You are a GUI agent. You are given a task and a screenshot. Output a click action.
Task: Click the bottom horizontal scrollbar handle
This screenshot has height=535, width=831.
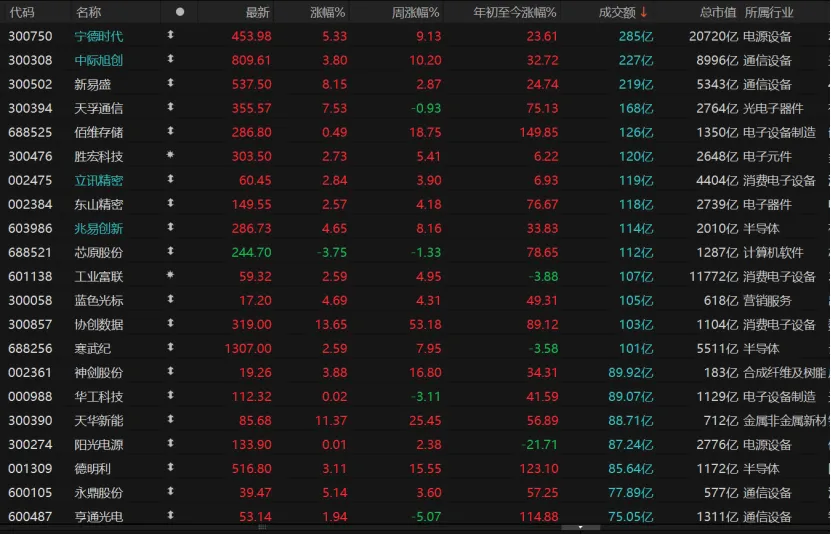(x=581, y=527)
